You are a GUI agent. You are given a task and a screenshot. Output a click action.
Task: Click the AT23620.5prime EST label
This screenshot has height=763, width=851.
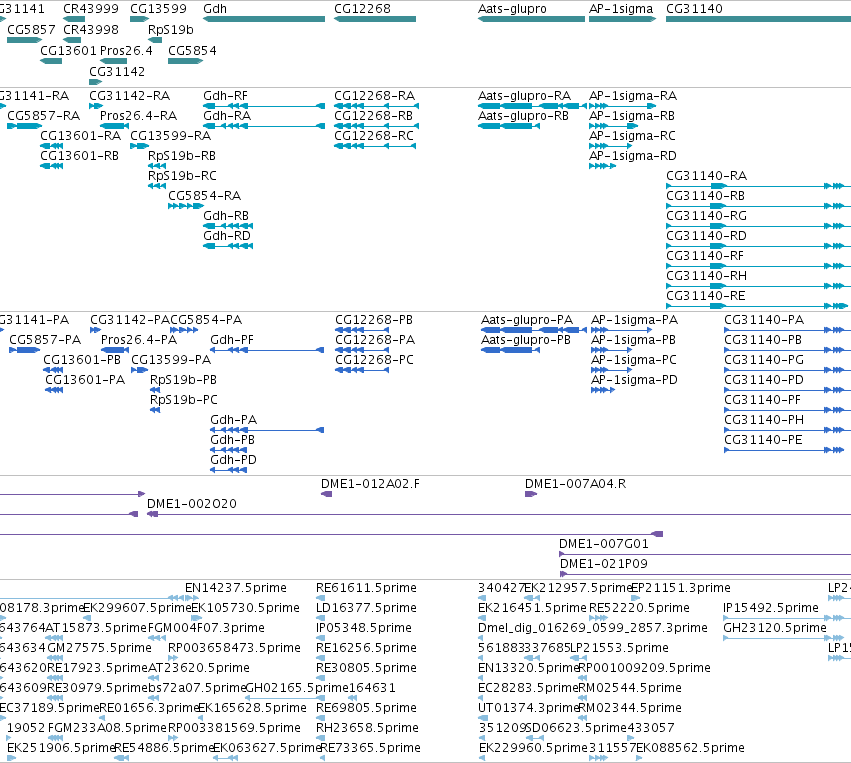[197, 668]
